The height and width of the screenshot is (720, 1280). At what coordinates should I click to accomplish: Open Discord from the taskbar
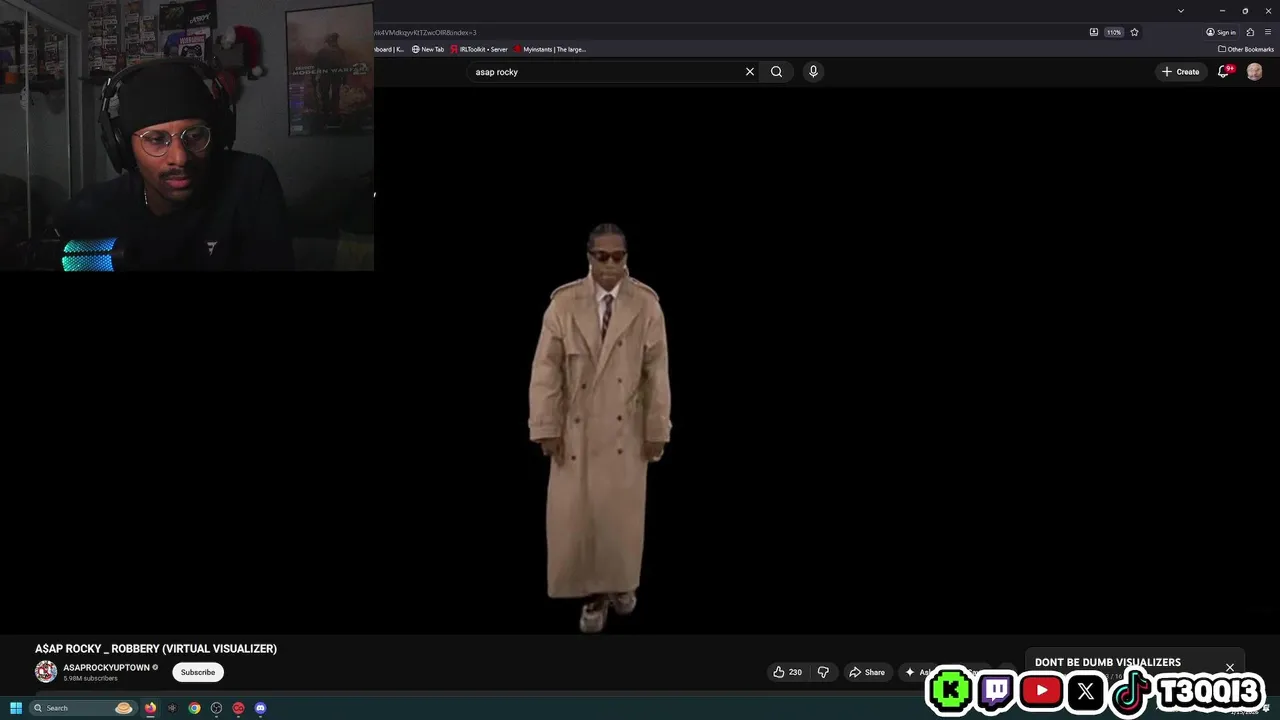click(260, 708)
